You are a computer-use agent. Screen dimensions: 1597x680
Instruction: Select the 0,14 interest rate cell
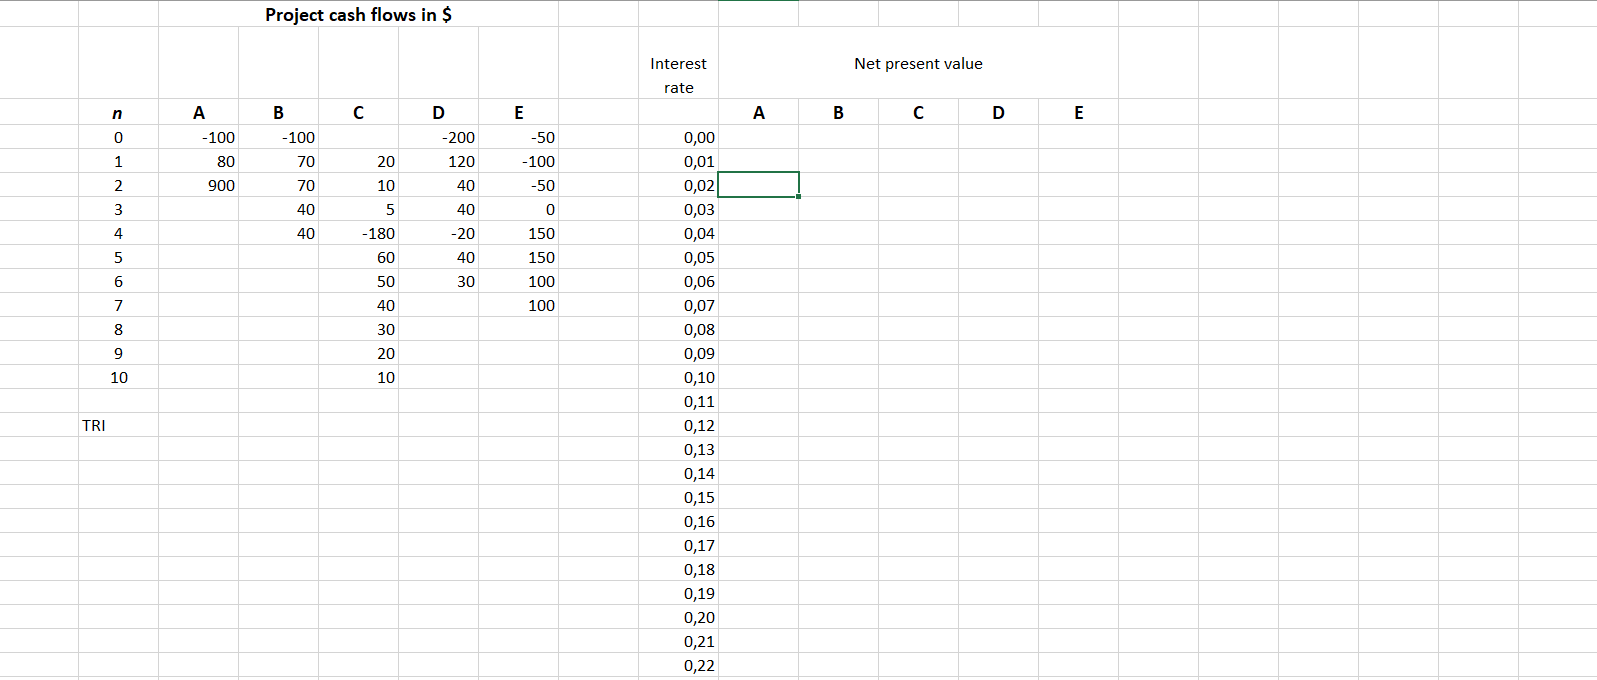678,473
